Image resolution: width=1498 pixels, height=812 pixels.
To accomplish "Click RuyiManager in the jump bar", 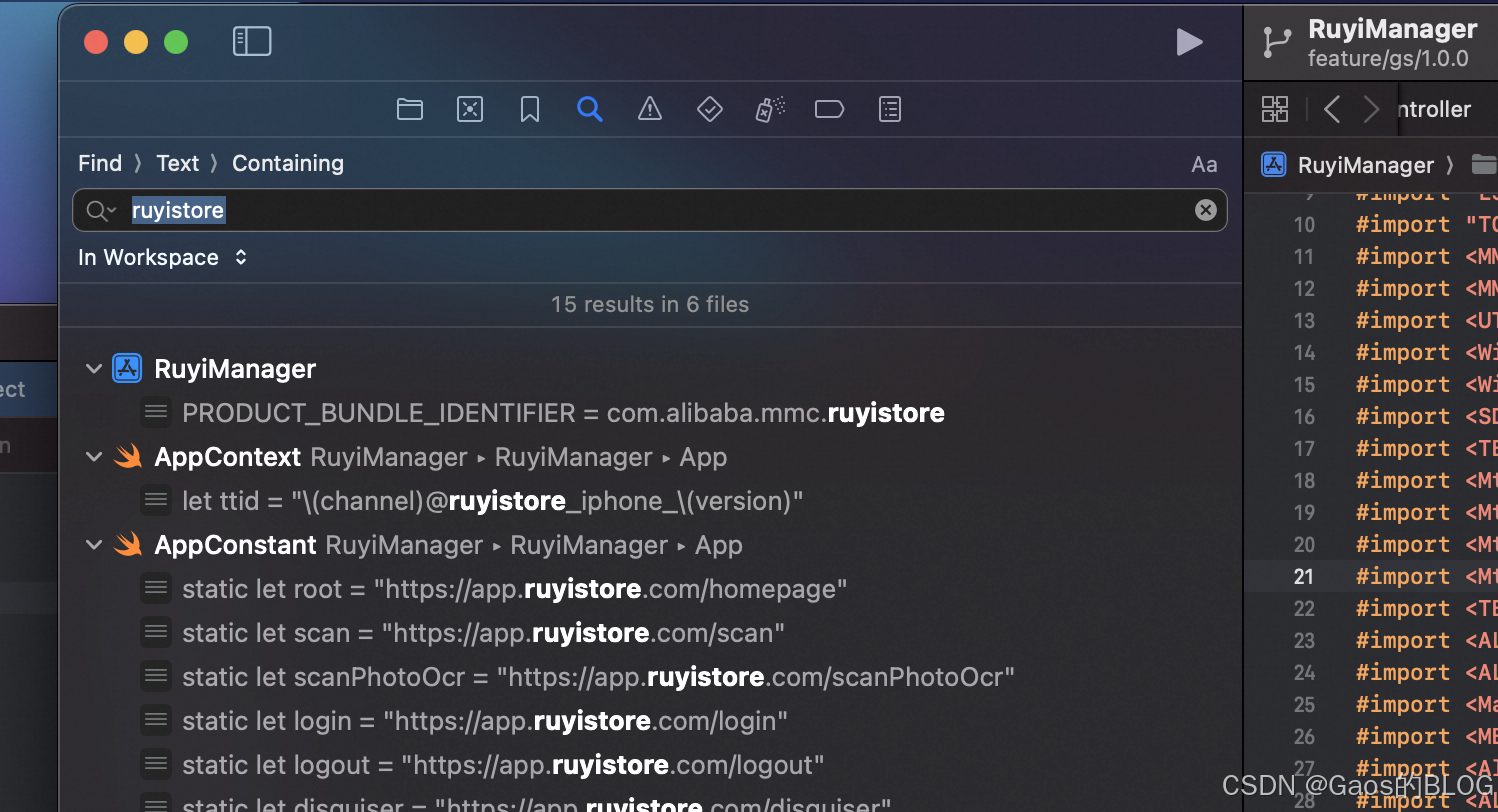I will point(1366,165).
